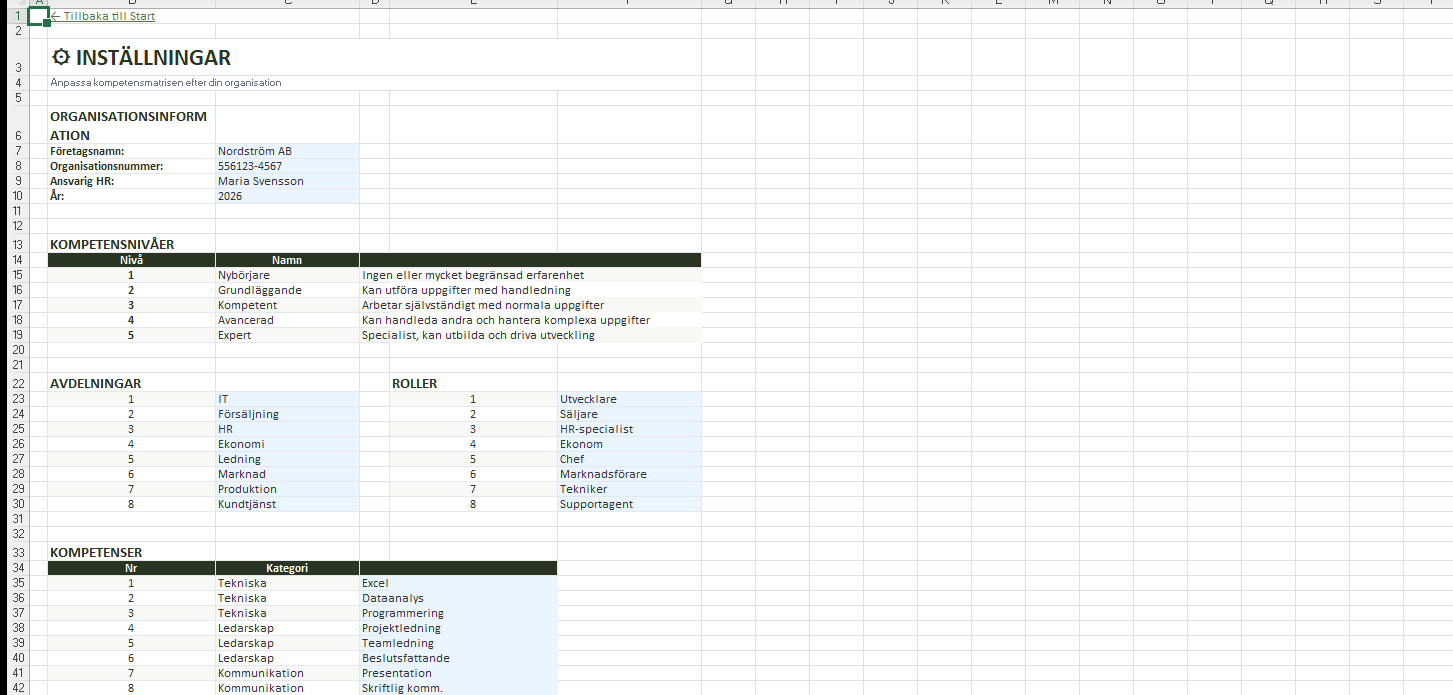This screenshot has height=695, width=1453.
Task: Click the 'Namn' header in Kompetensnivåer
Action: coord(287,260)
